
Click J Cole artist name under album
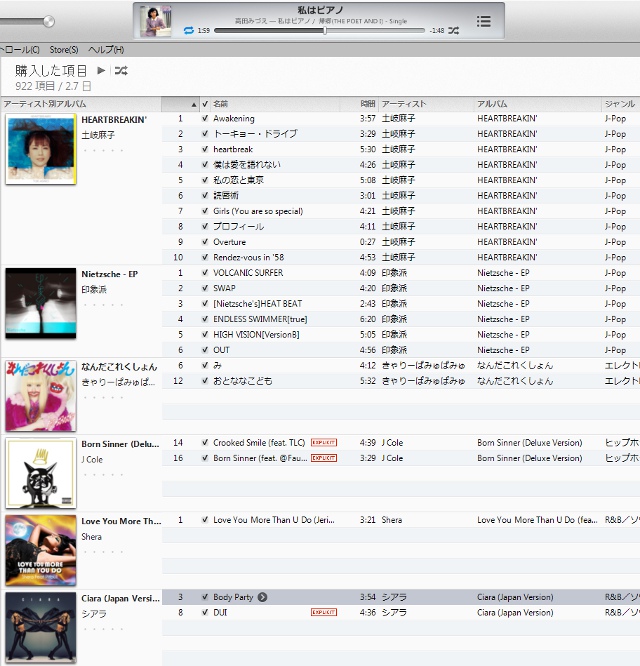(x=92, y=459)
